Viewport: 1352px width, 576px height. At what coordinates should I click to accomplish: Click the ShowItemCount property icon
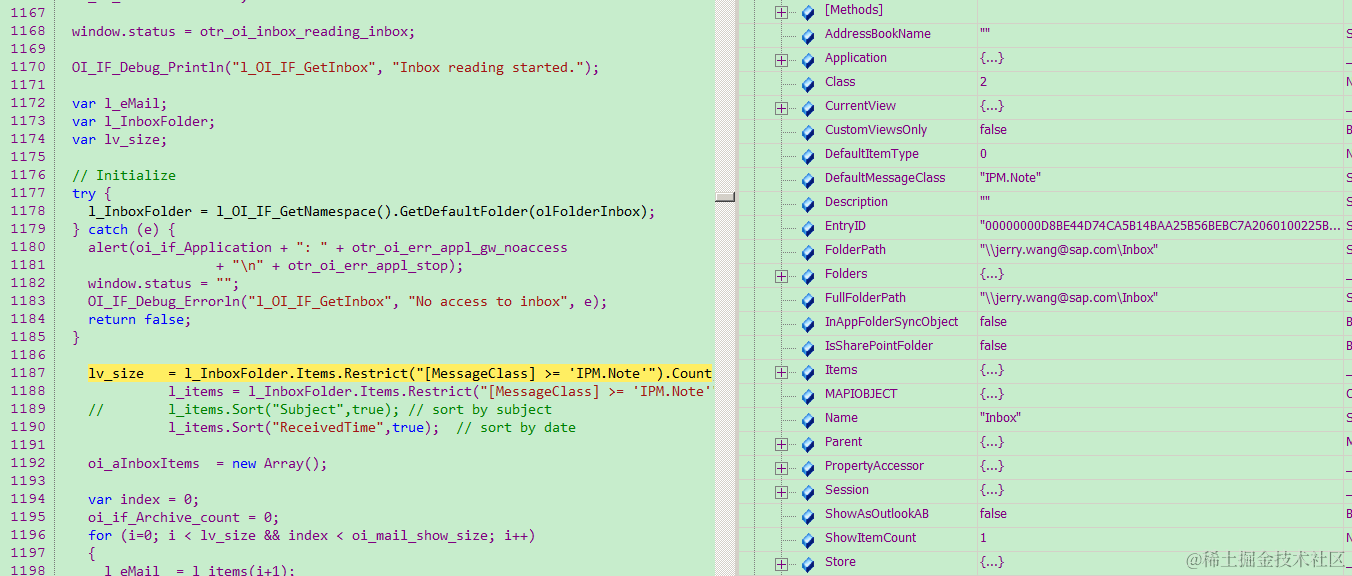[x=808, y=539]
